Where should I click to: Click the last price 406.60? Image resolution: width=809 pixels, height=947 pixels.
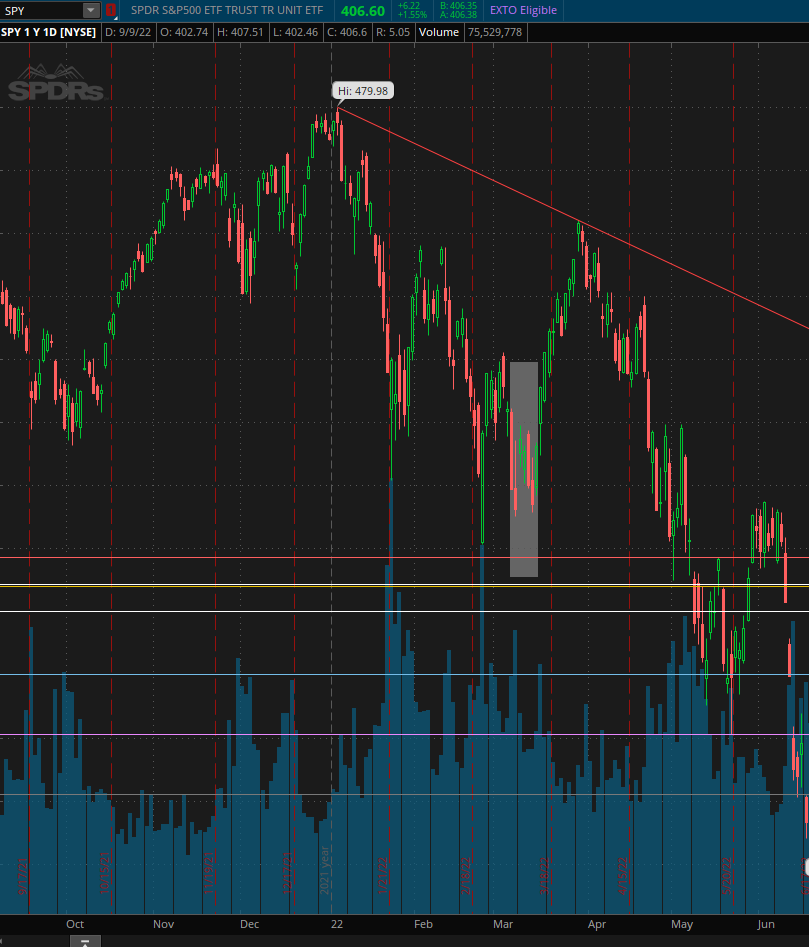pyautogui.click(x=363, y=11)
